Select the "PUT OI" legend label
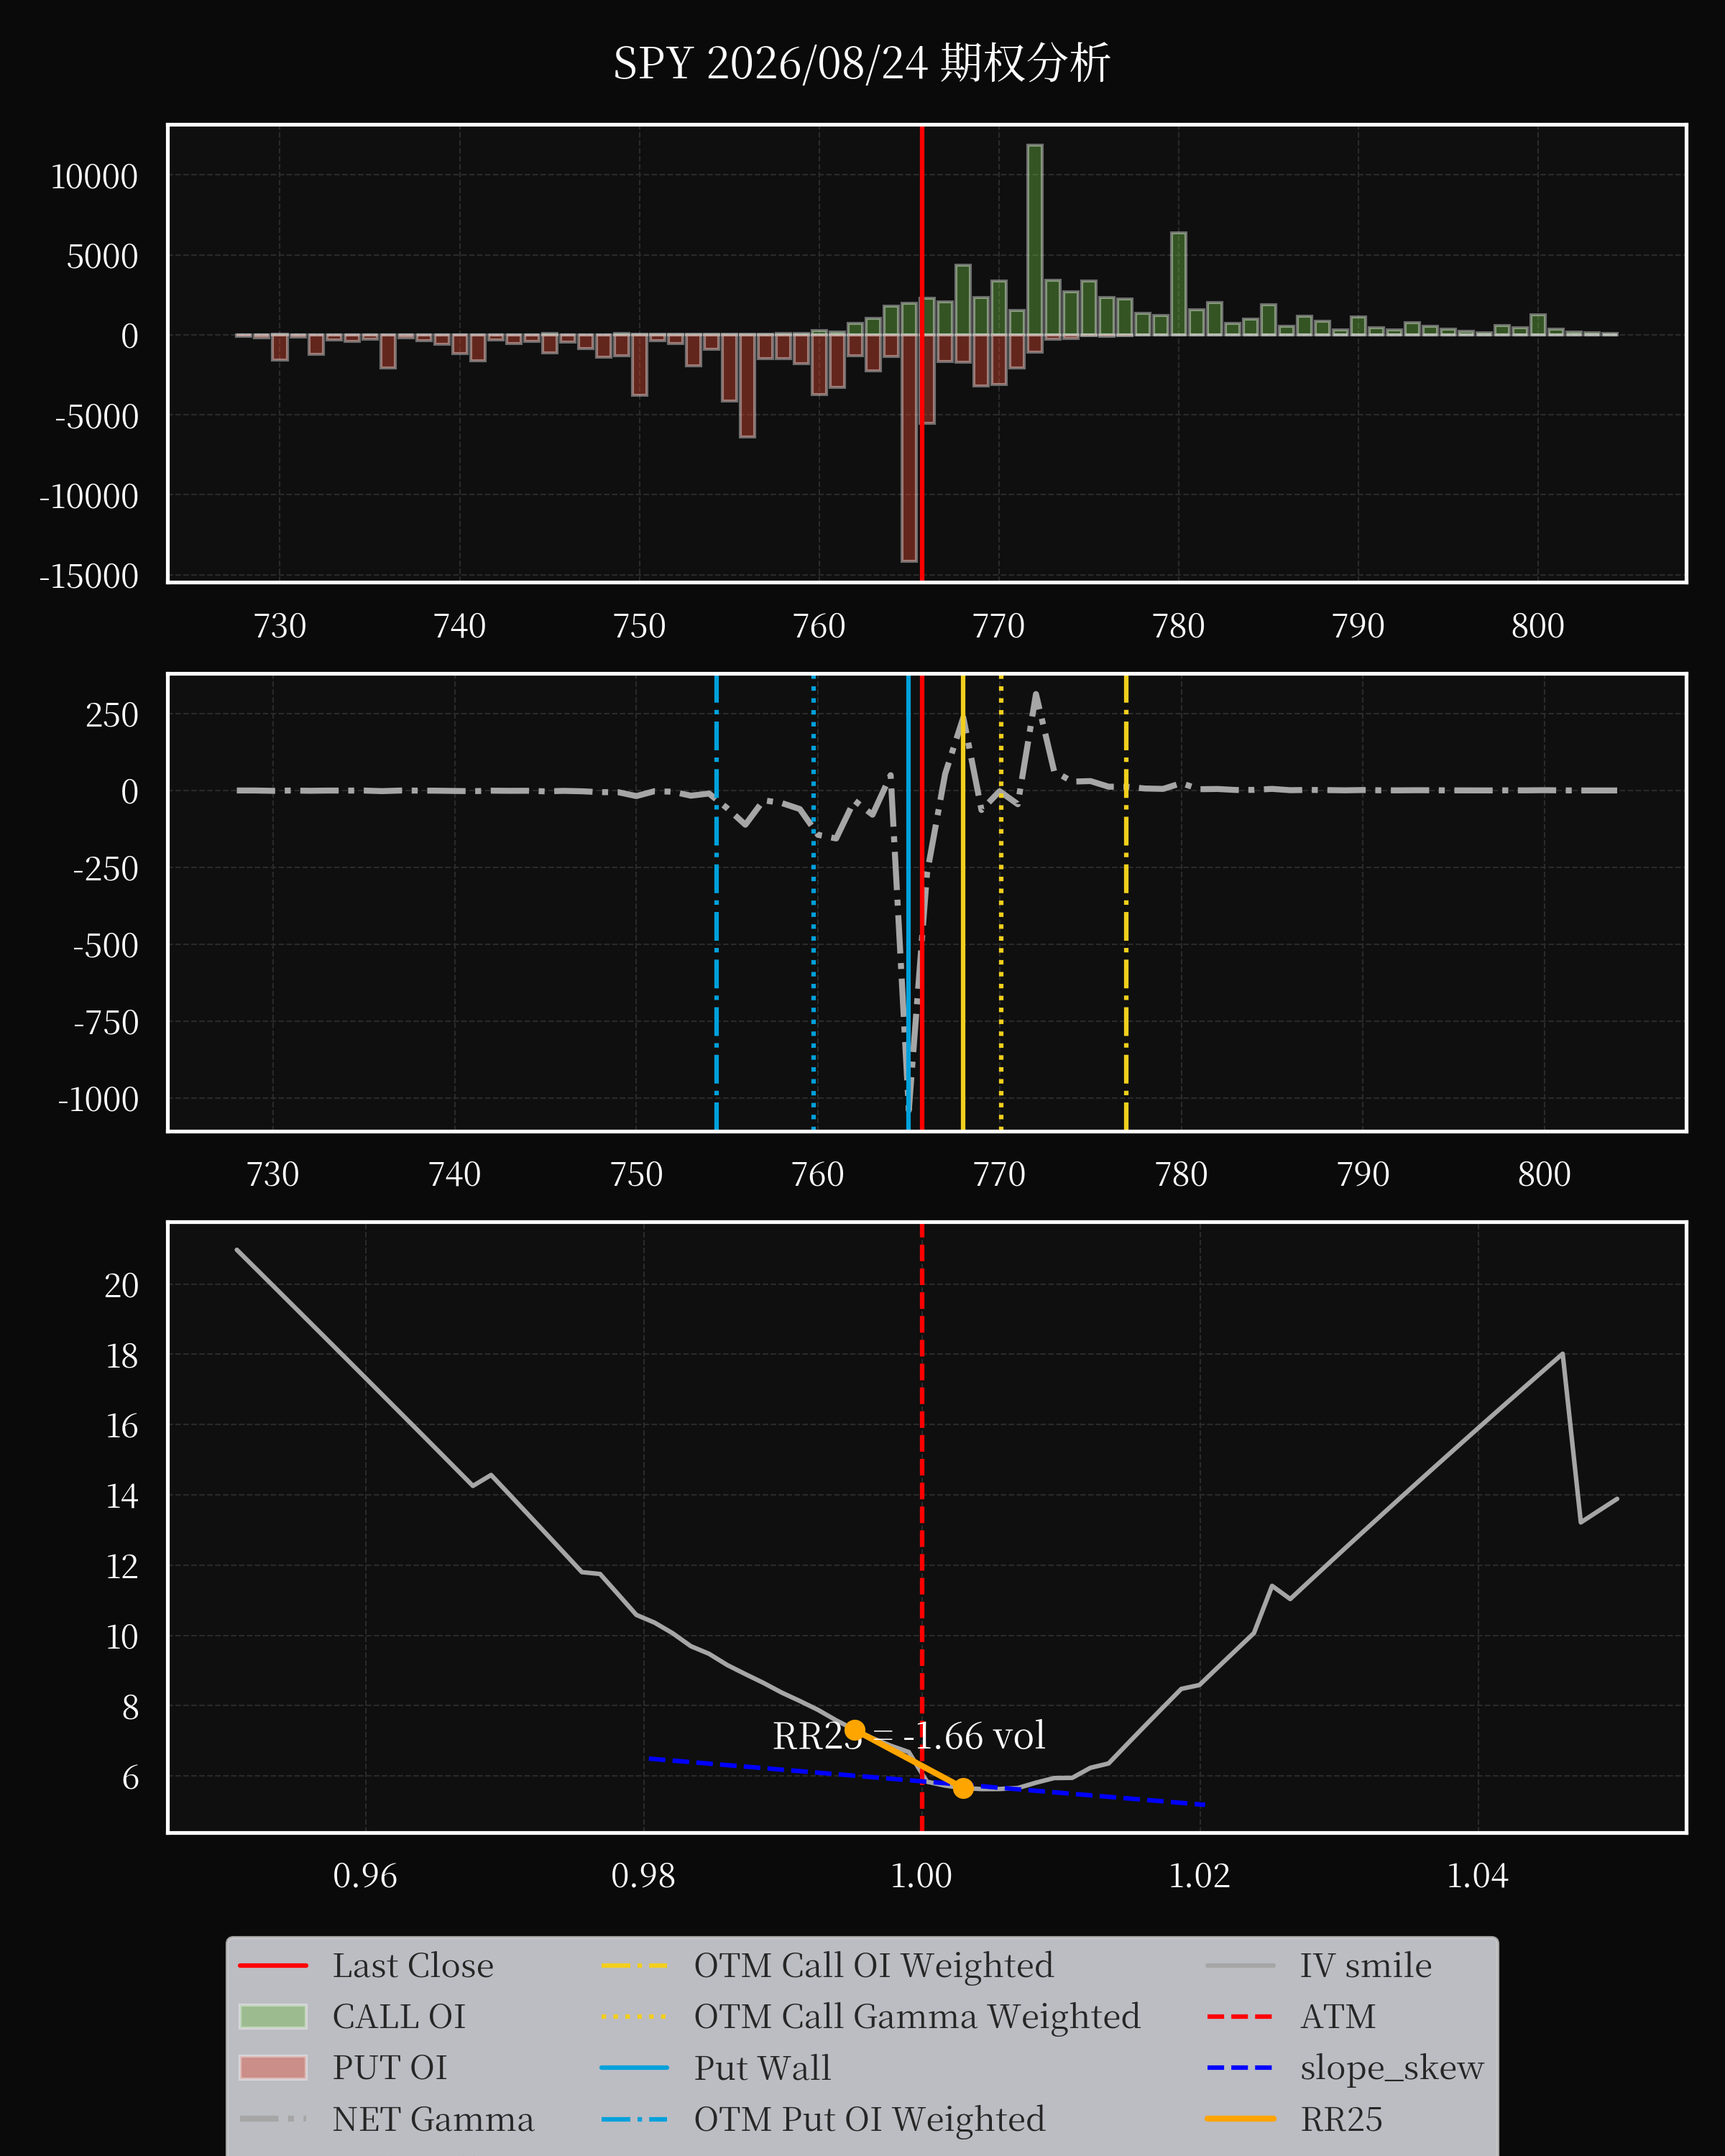Screen dimensions: 1725x2156 pos(390,2067)
